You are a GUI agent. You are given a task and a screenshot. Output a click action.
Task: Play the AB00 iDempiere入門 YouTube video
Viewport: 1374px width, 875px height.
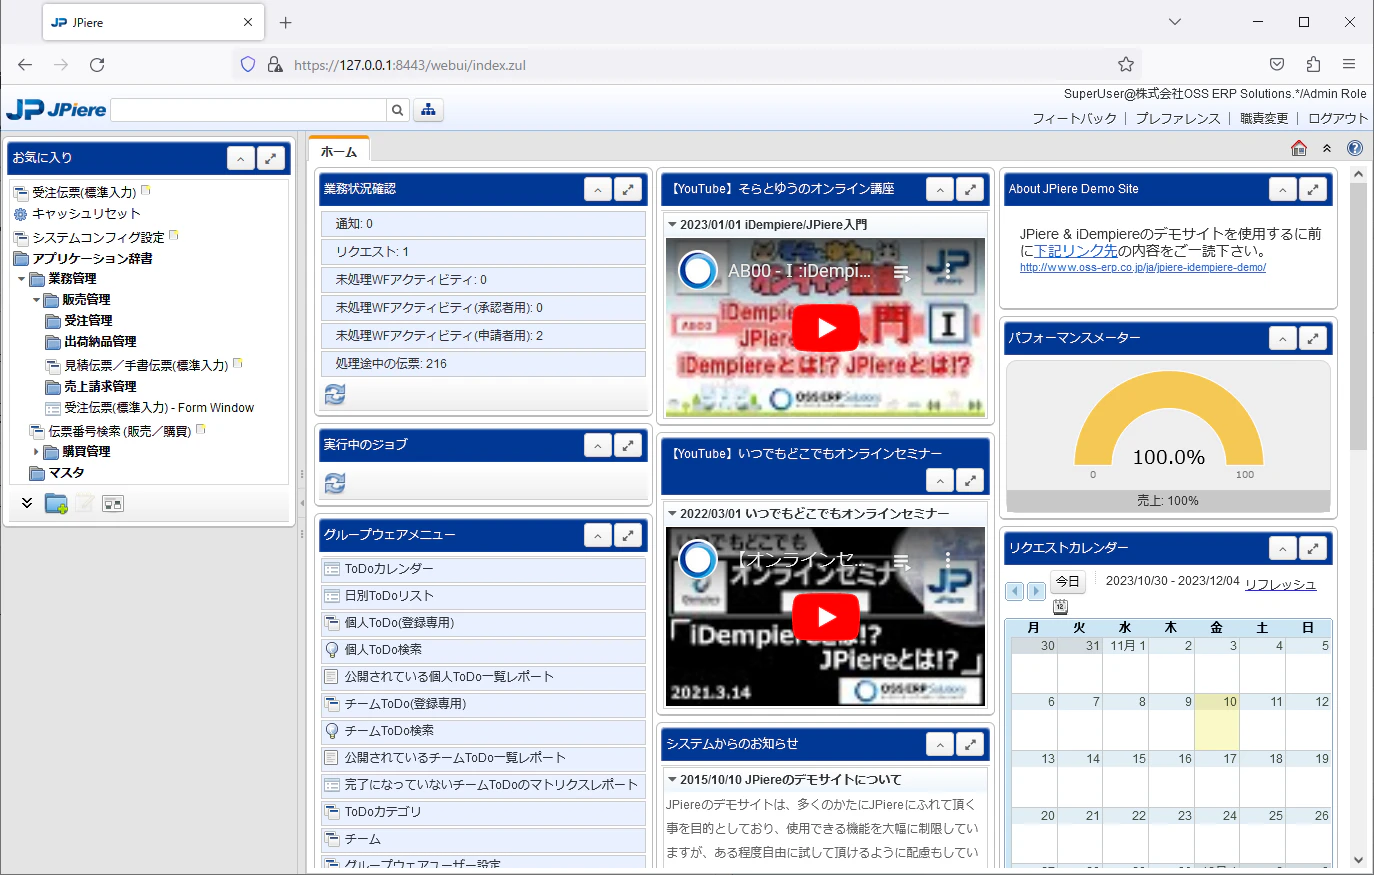click(826, 328)
